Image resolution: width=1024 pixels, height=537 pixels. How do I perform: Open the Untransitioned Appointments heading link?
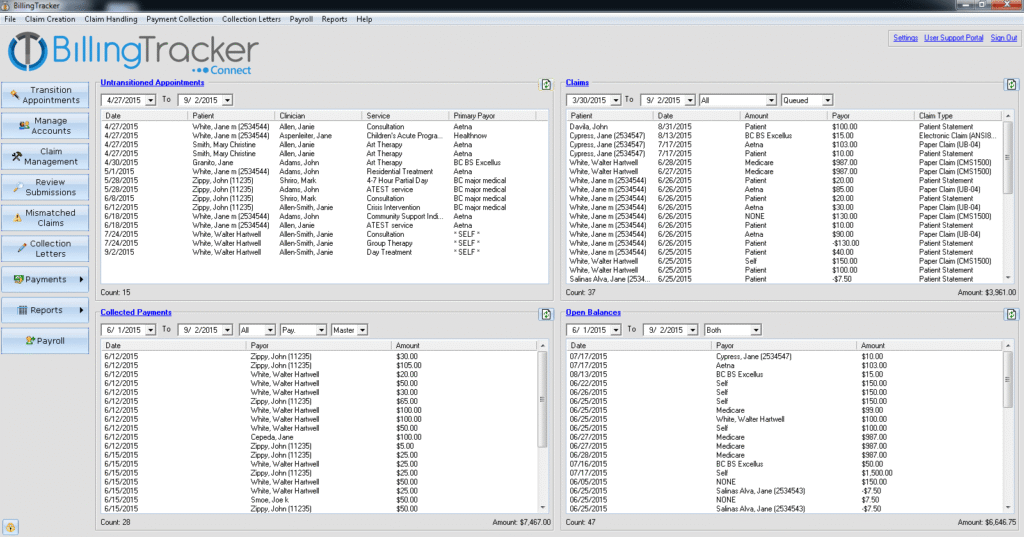click(152, 82)
